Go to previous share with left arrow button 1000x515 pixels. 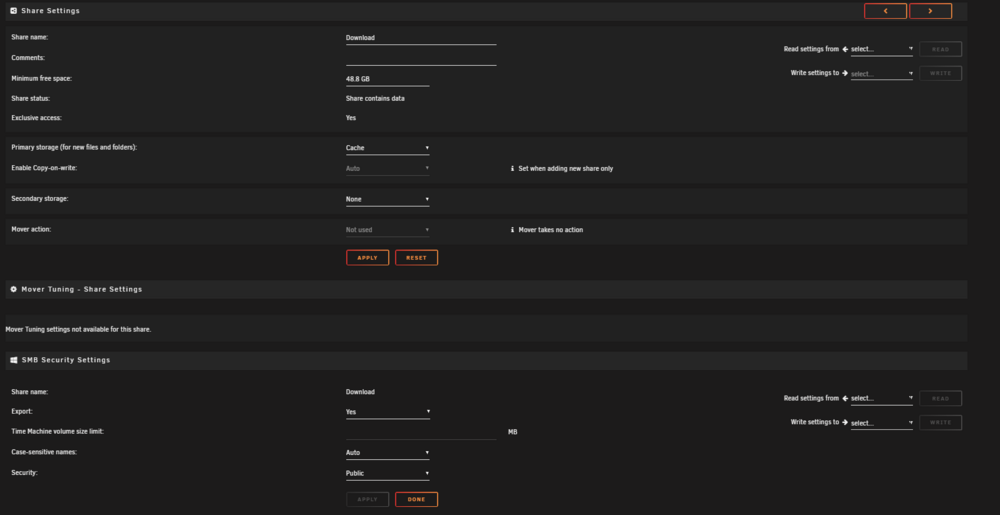click(x=885, y=11)
